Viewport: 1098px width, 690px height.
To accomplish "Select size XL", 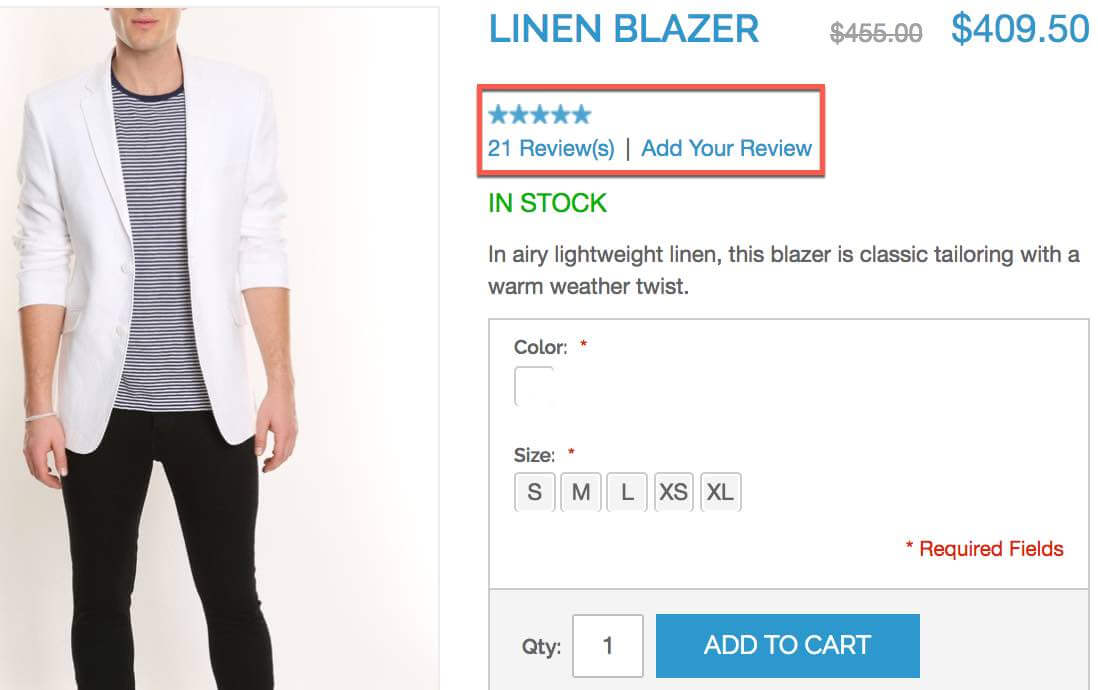I will [720, 493].
